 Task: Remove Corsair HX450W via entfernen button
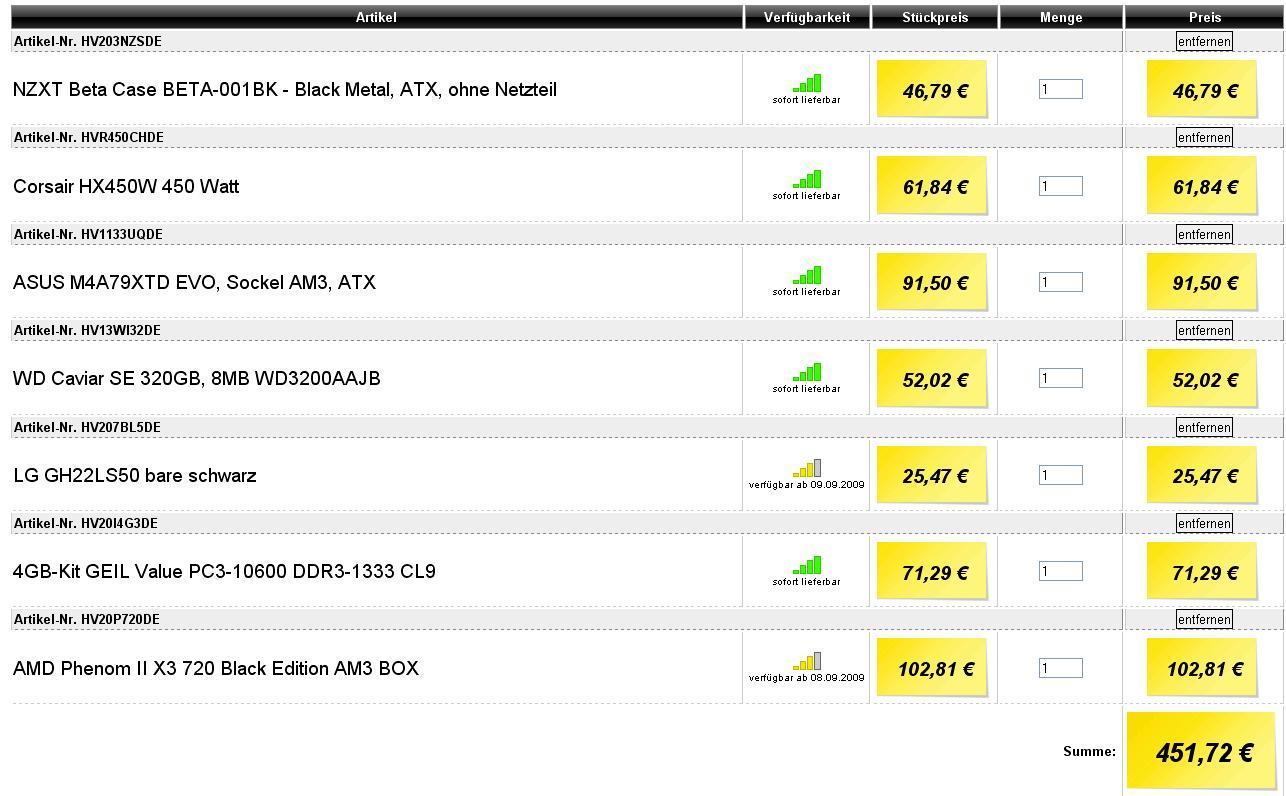tap(1204, 137)
